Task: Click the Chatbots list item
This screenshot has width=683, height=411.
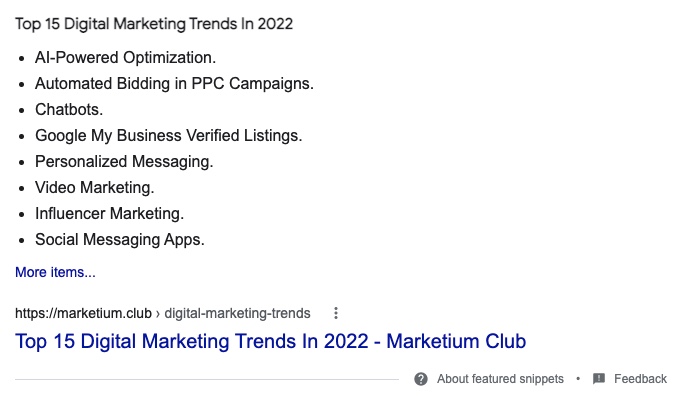Action: 69,110
